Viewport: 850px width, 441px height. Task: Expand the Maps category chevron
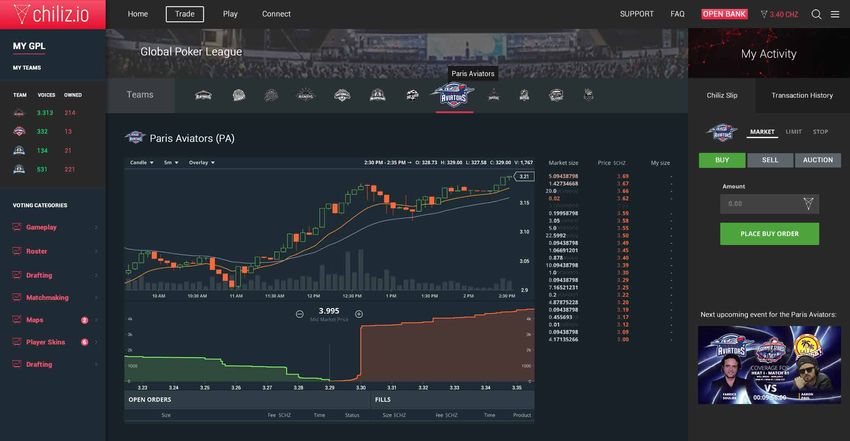tap(96, 320)
